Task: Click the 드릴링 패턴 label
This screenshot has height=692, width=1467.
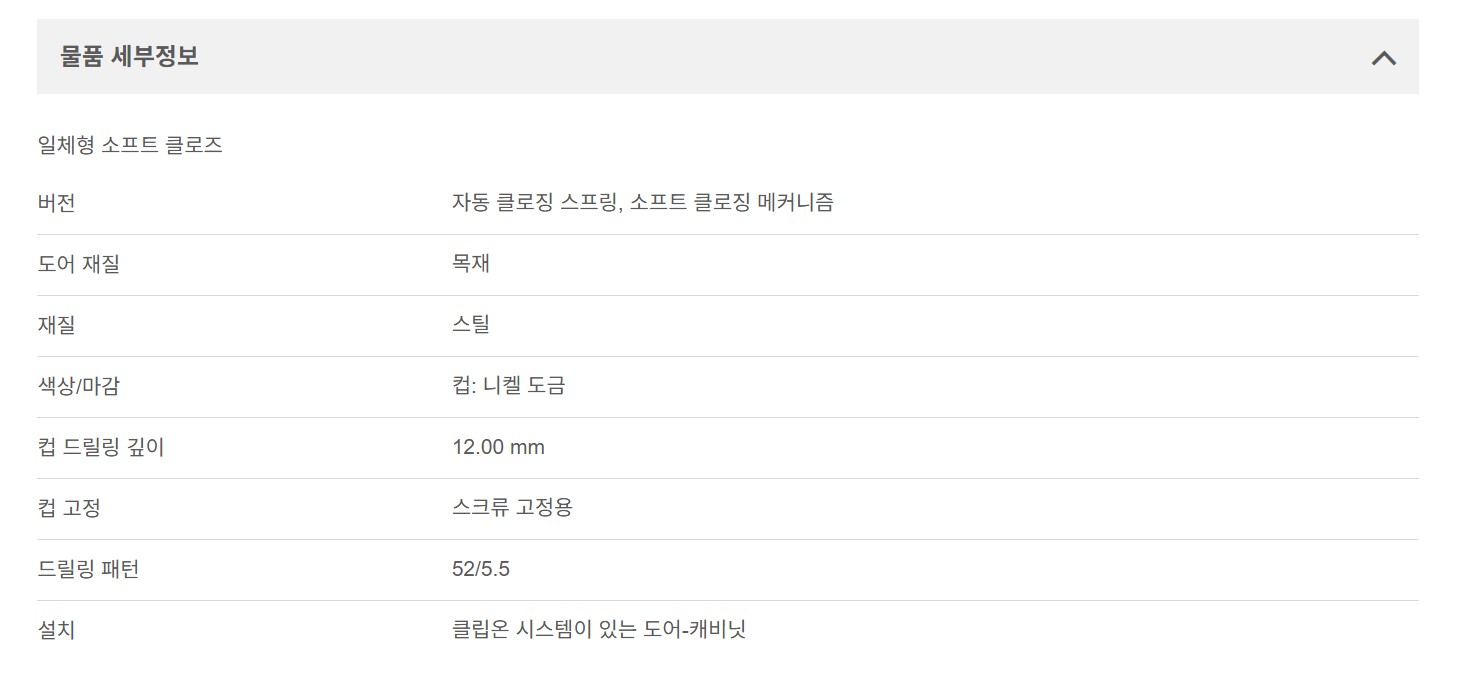Action: [88, 570]
